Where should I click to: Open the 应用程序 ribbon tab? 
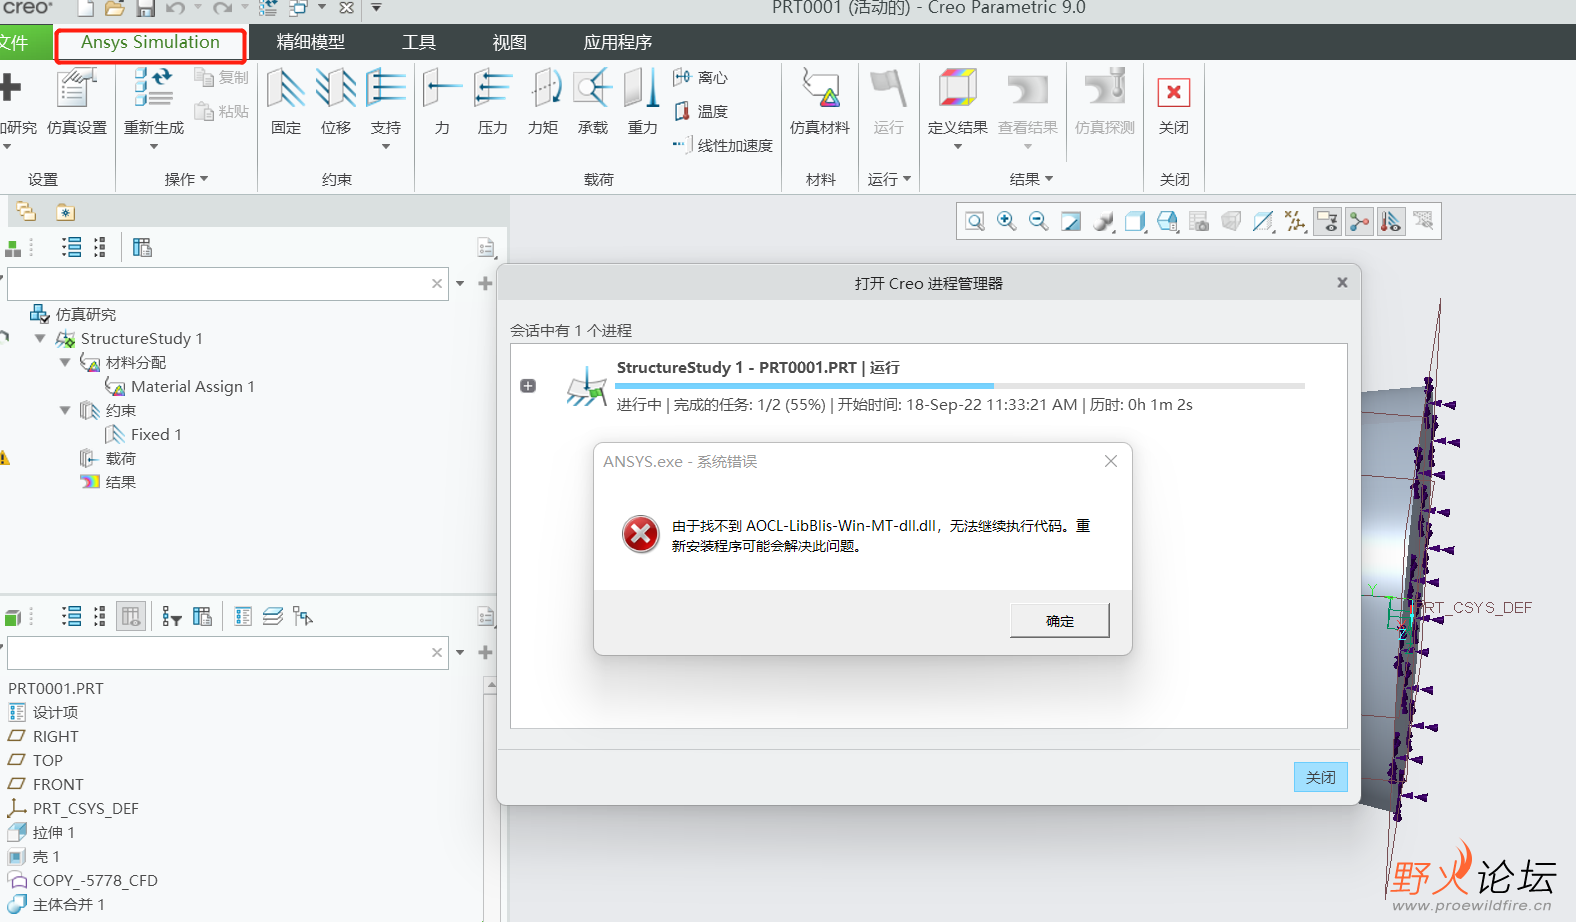click(x=618, y=43)
